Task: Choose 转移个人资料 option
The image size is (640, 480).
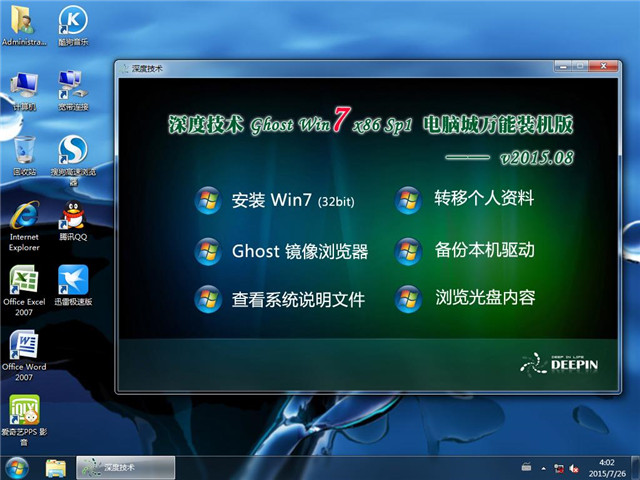Action: pos(464,199)
